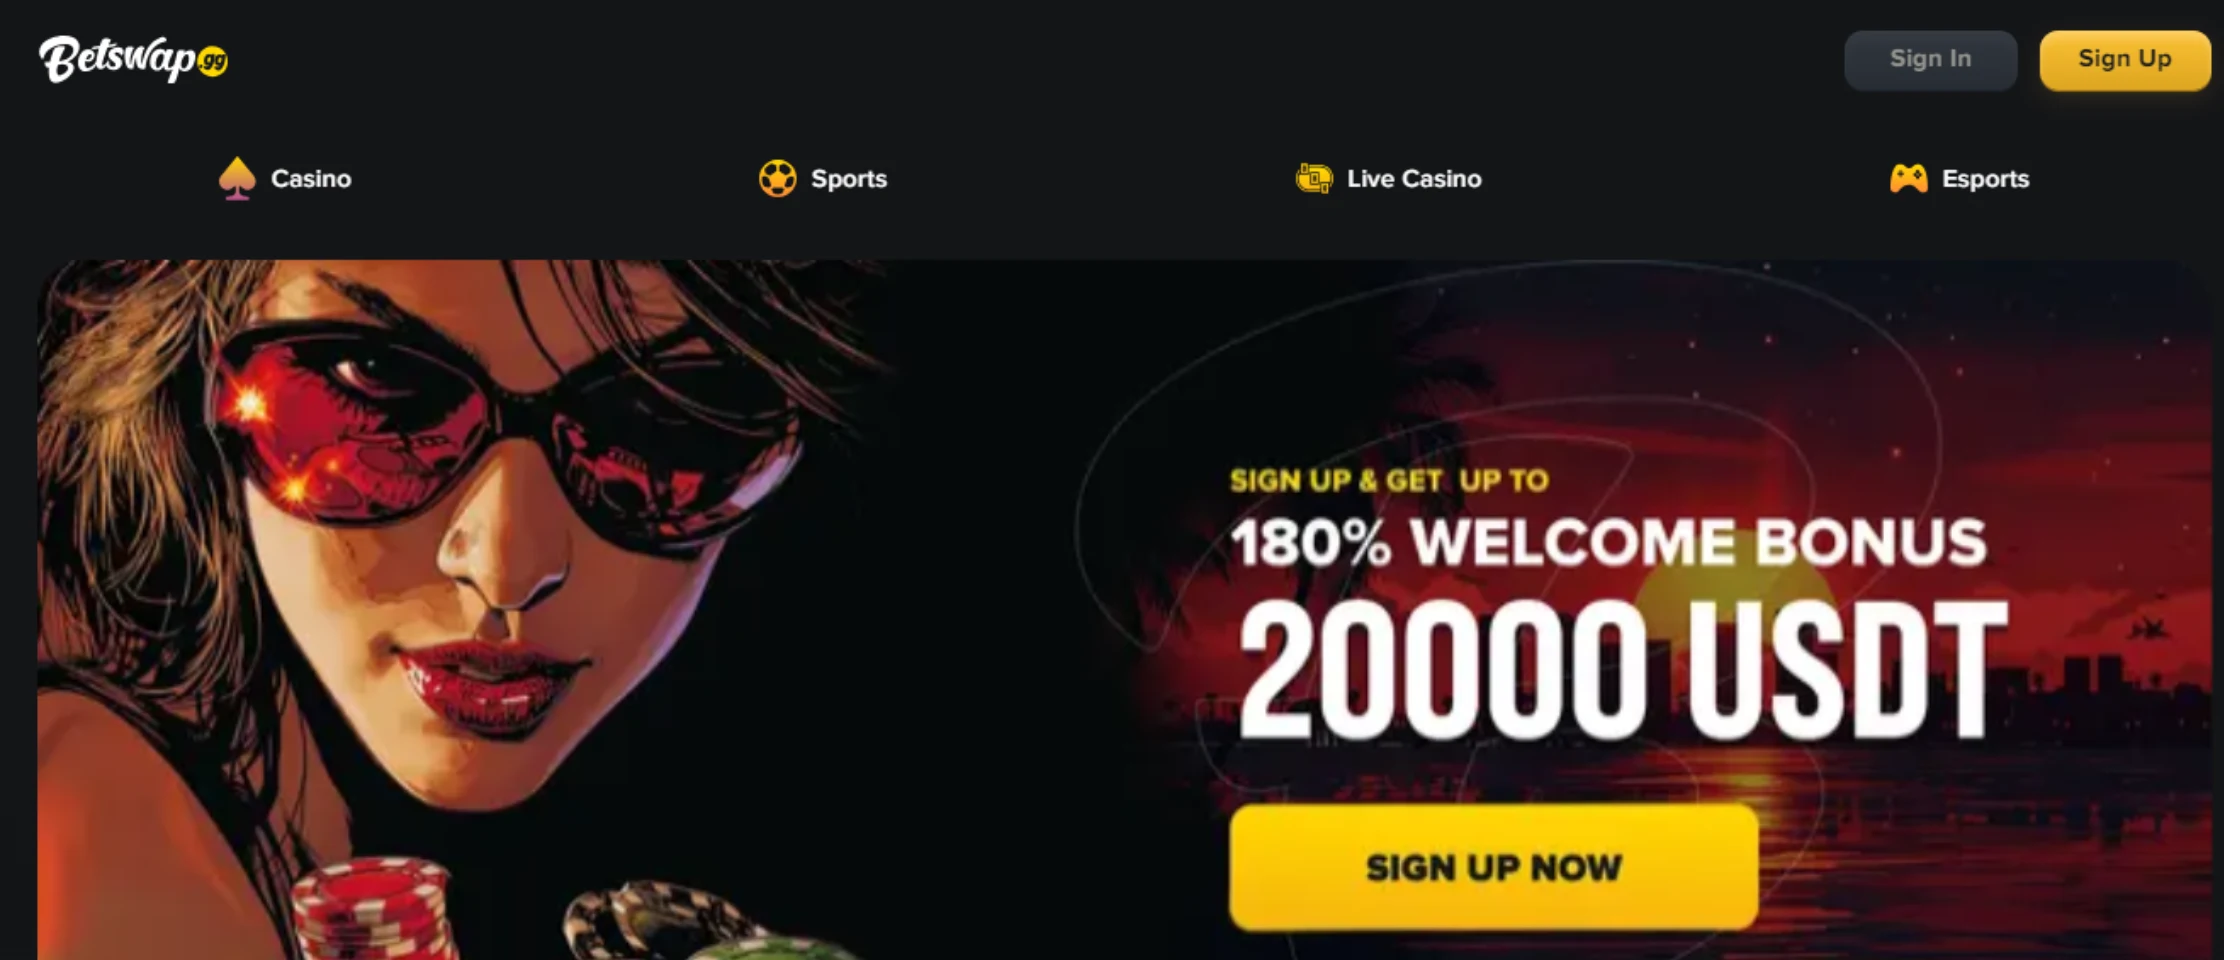Open the Casino section label
This screenshot has width=2240, height=960.
[x=311, y=179]
